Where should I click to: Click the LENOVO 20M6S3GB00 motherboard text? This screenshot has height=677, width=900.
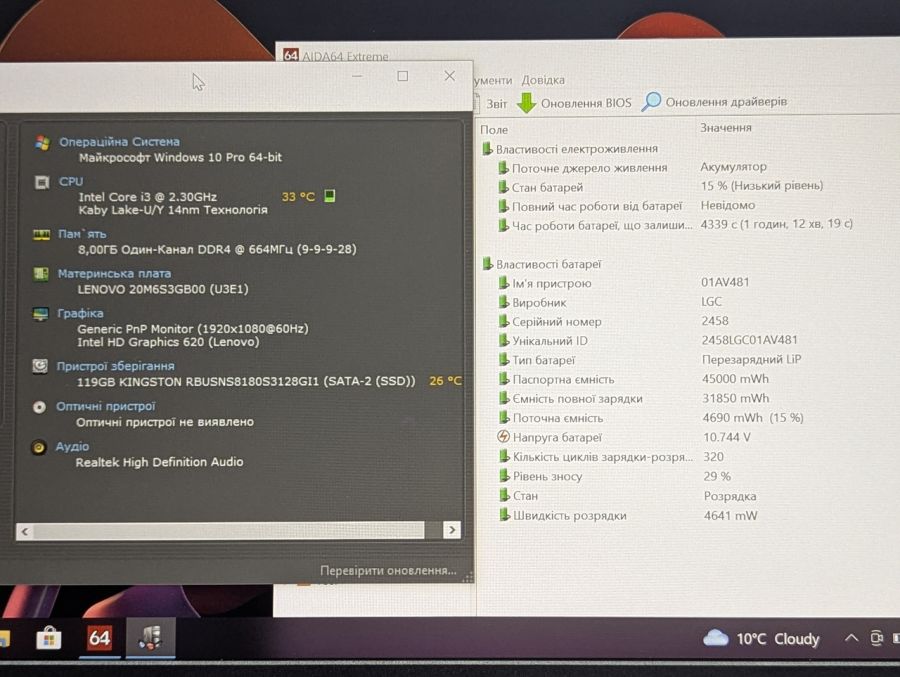pyautogui.click(x=163, y=289)
